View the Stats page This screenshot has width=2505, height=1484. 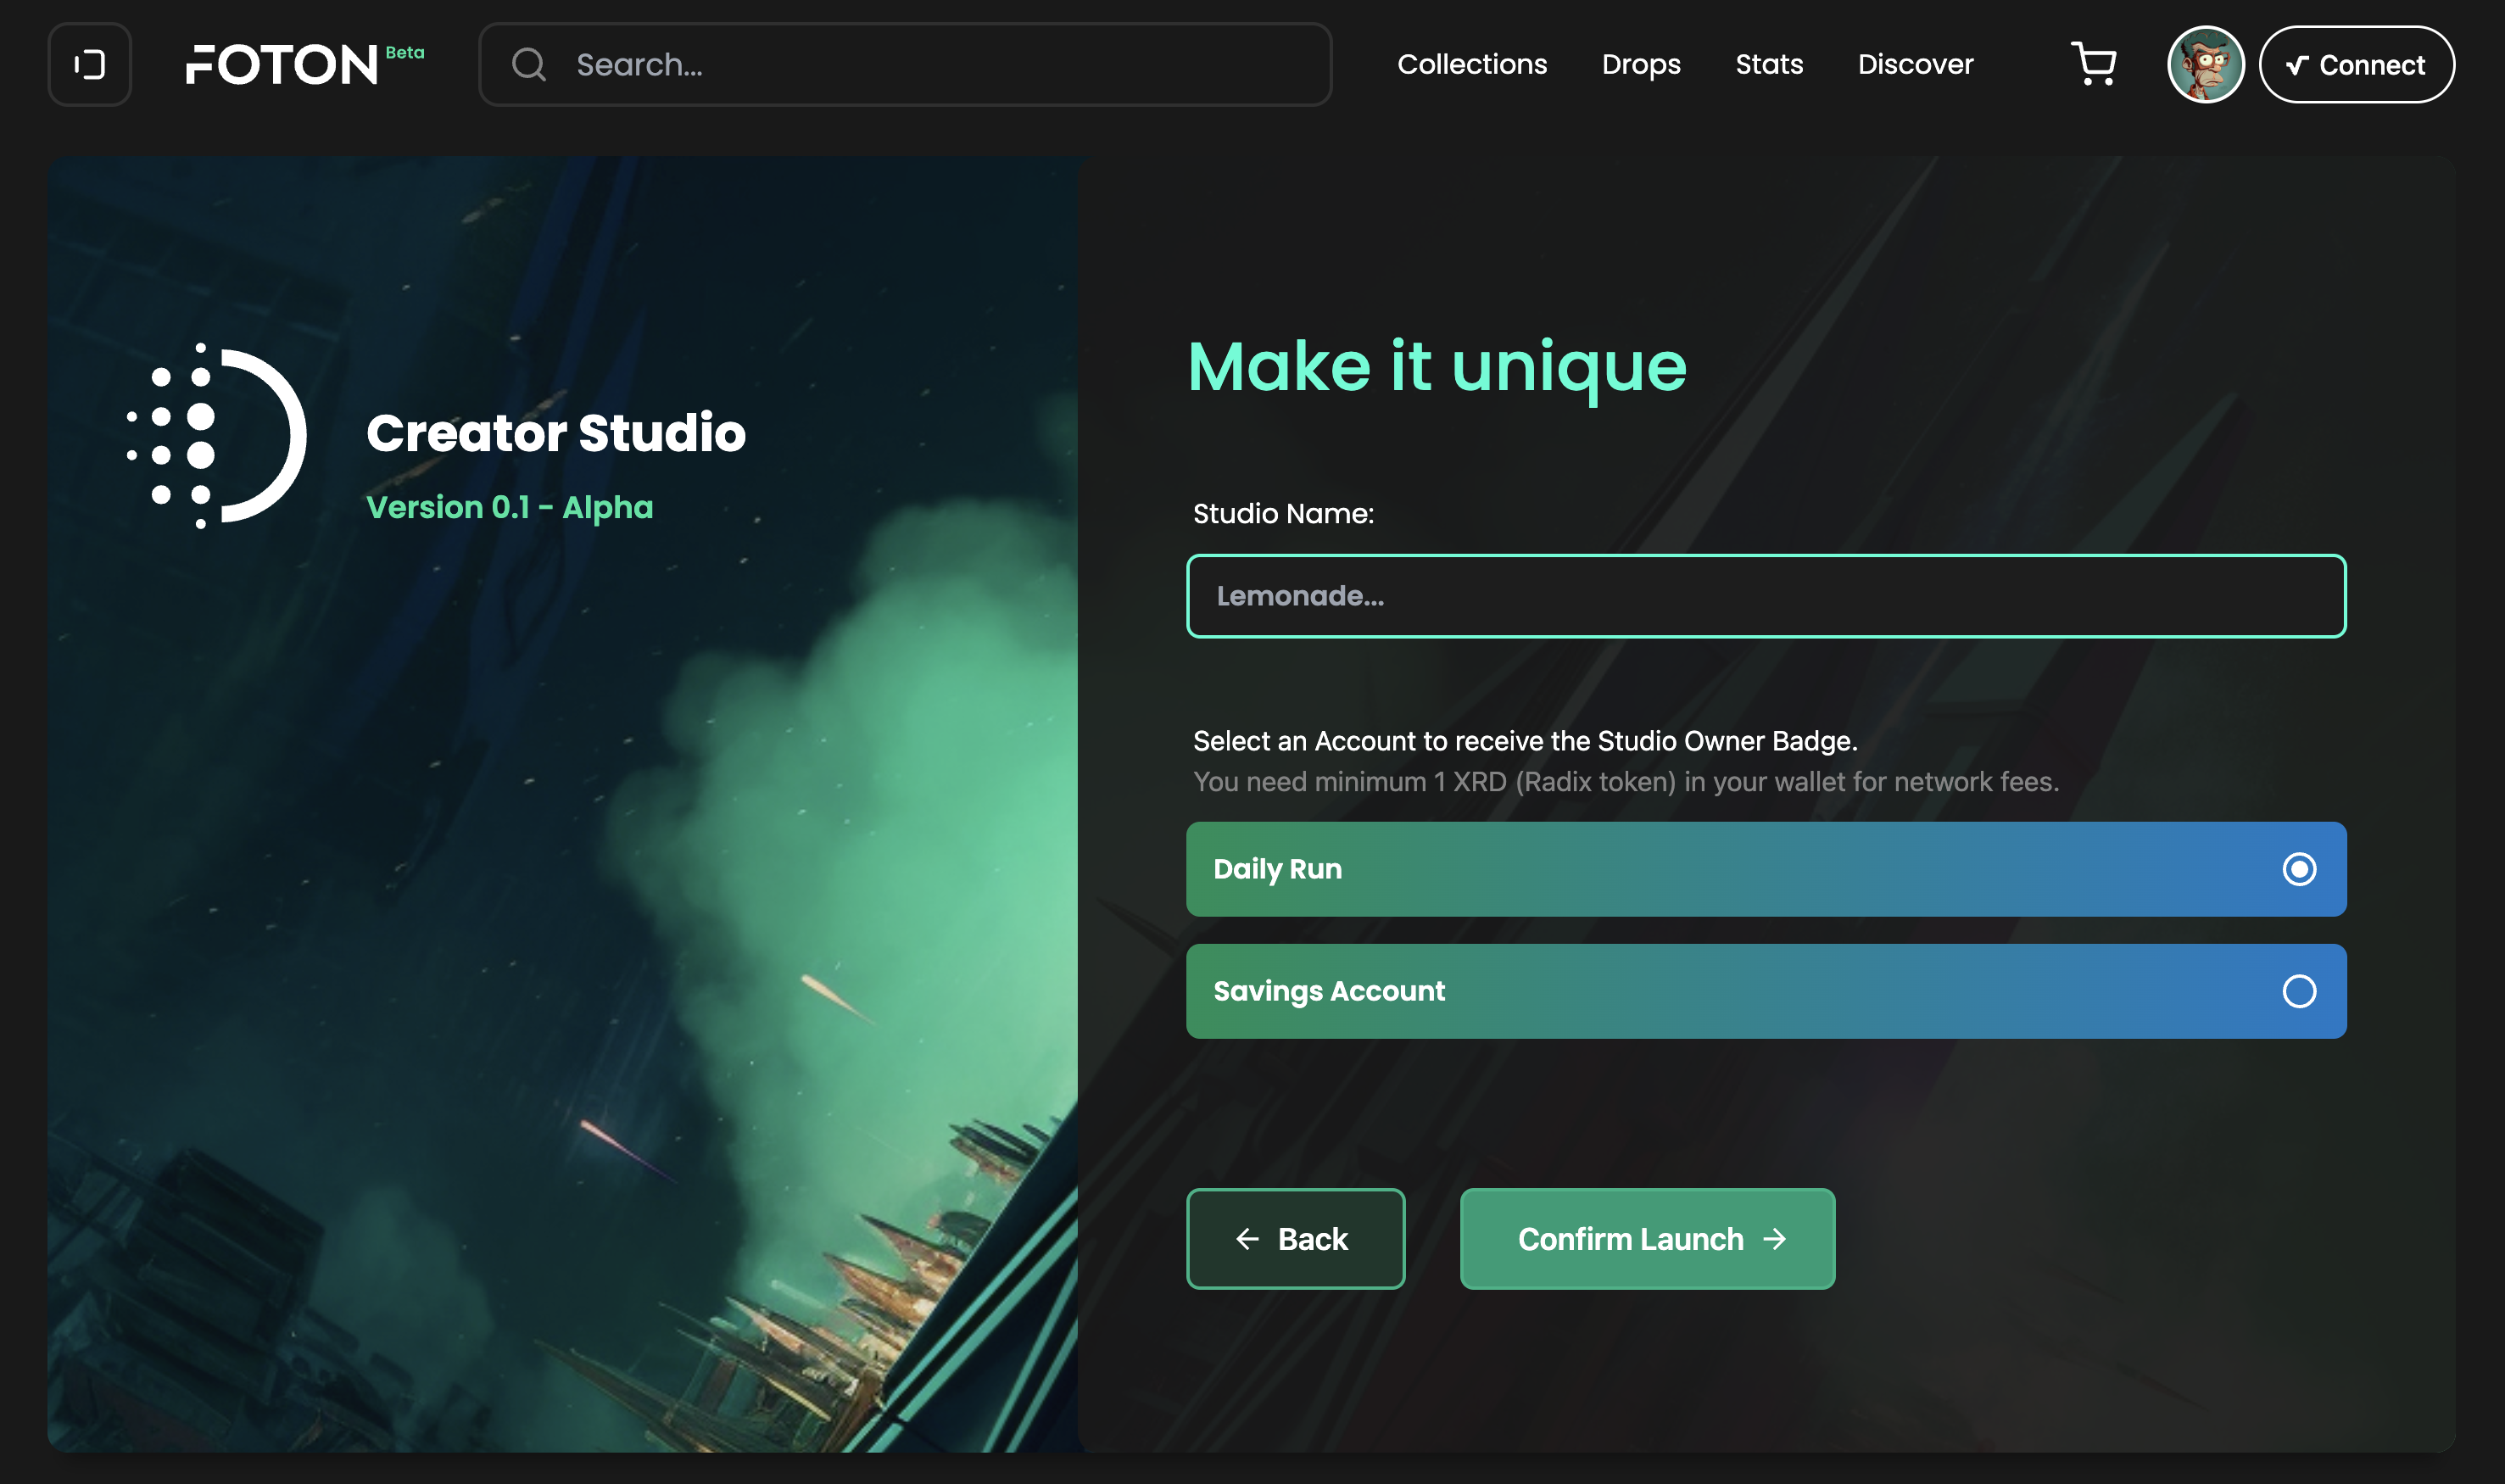tap(1769, 64)
